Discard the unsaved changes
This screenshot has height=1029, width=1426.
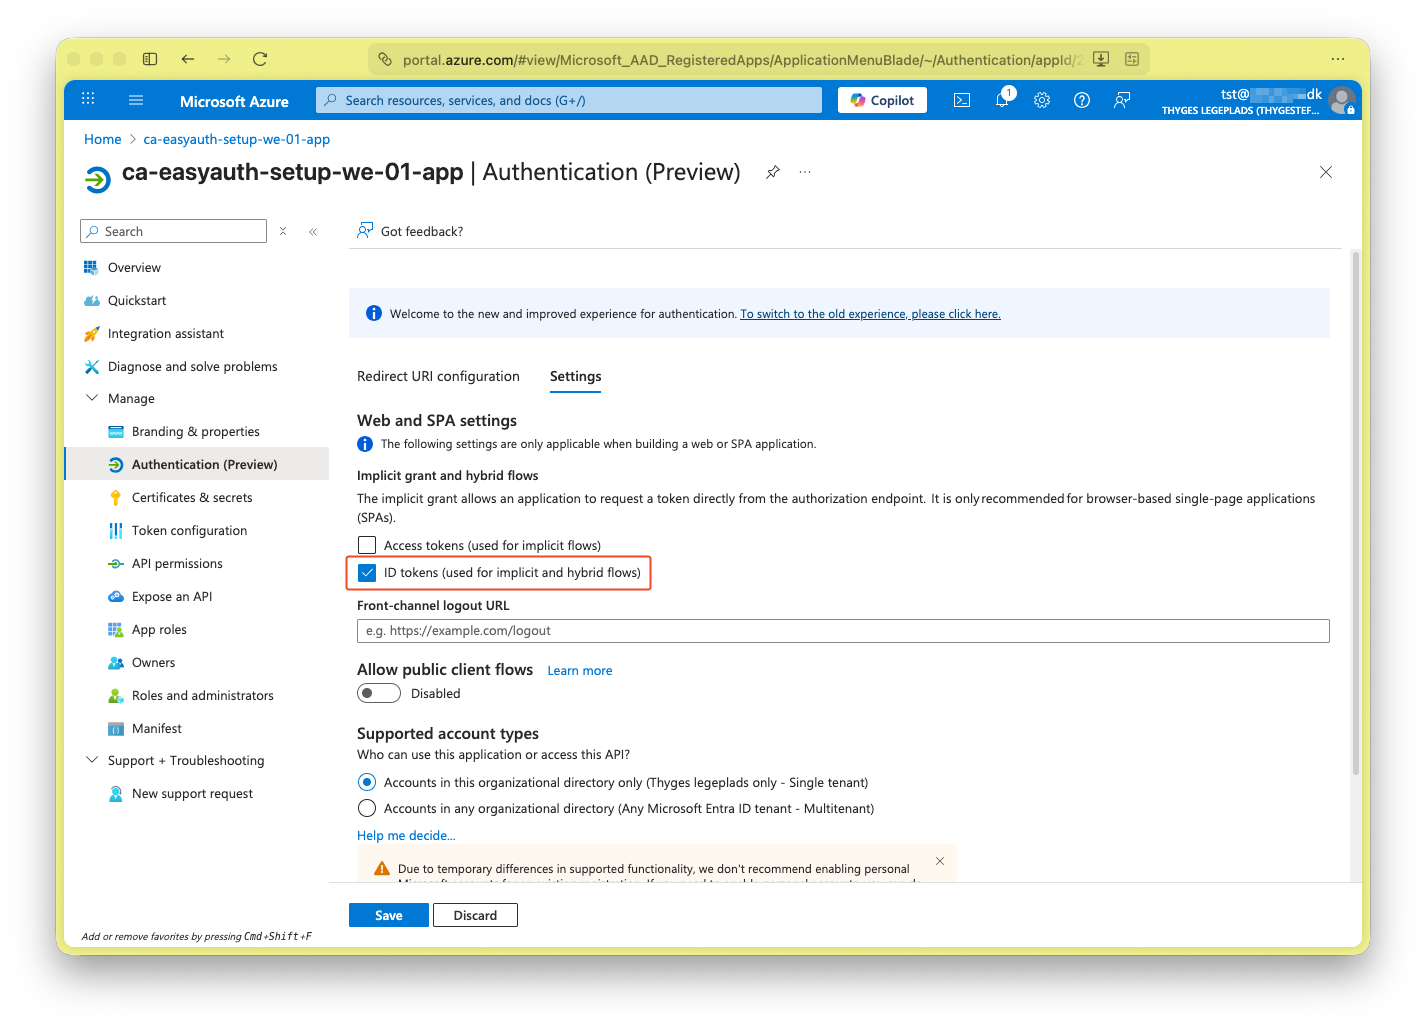coord(475,915)
